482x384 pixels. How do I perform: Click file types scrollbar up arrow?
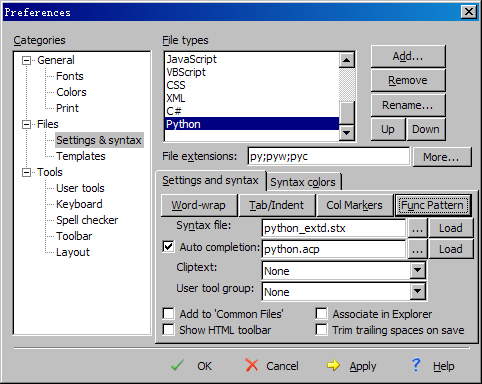(347, 60)
